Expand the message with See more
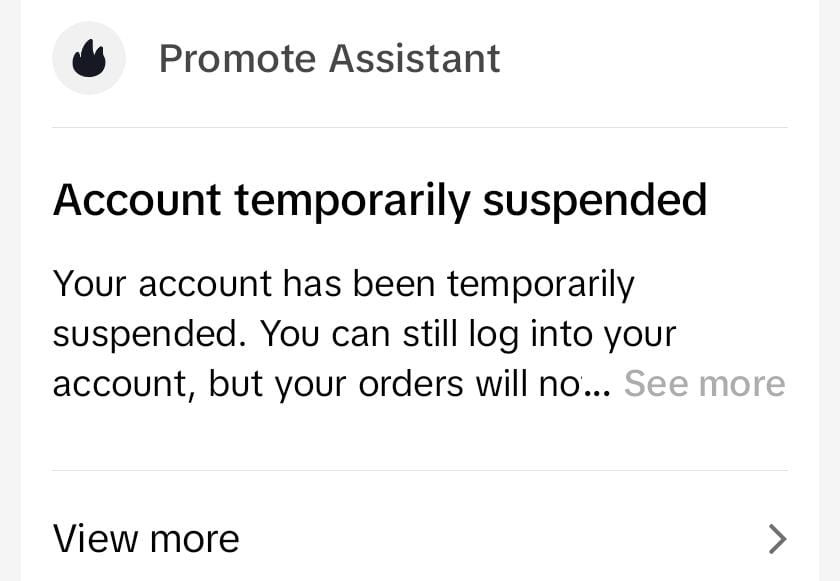Image resolution: width=840 pixels, height=581 pixels. click(x=704, y=384)
